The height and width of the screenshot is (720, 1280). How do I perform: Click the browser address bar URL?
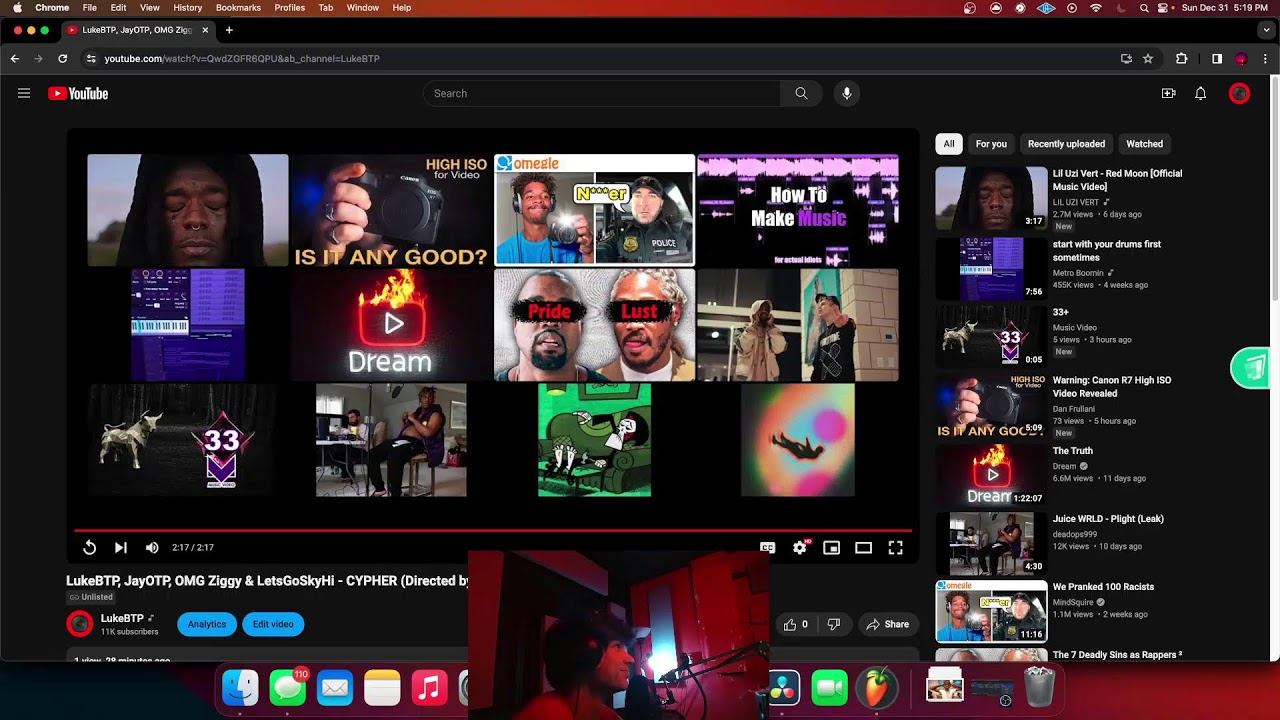242,58
